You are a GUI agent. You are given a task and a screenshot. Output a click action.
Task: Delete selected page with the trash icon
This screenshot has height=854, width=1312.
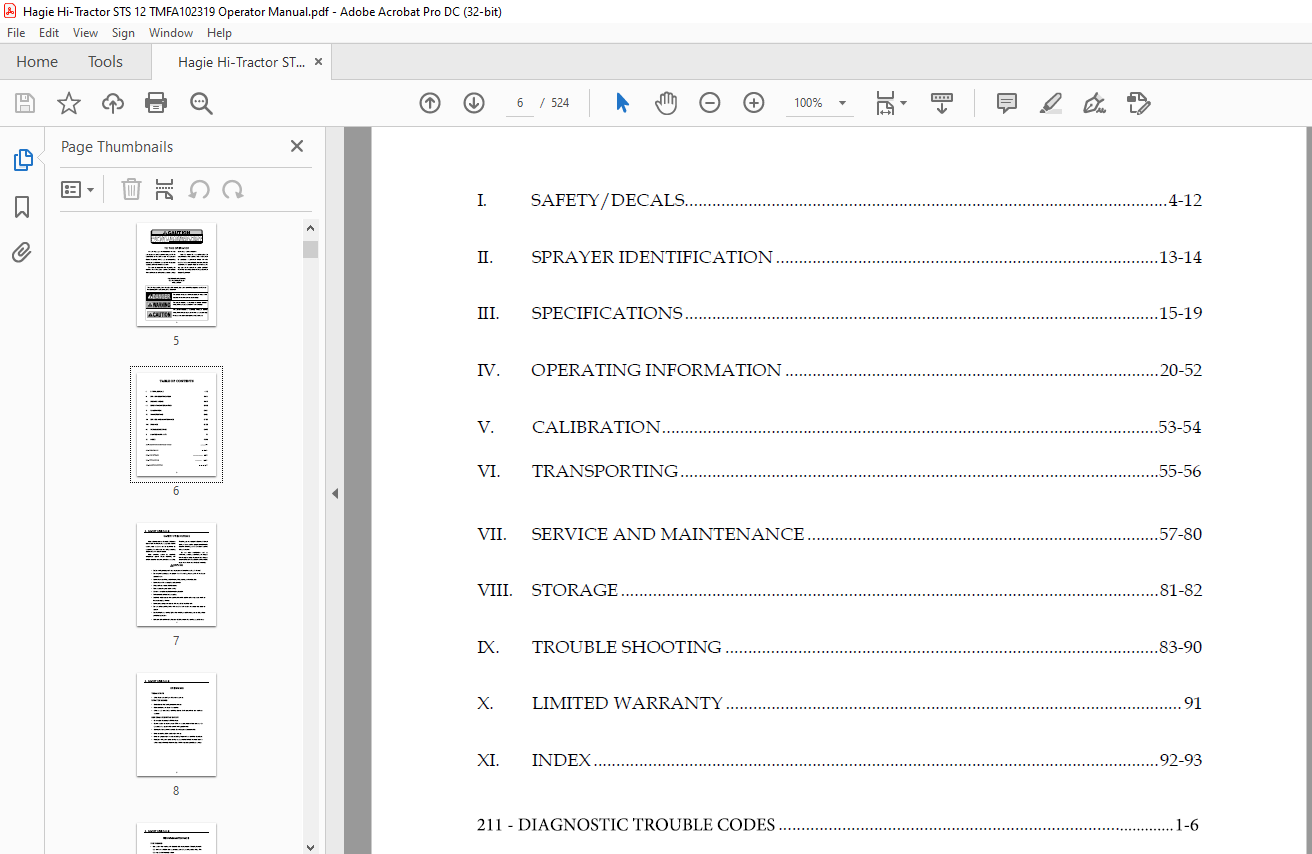(x=131, y=189)
